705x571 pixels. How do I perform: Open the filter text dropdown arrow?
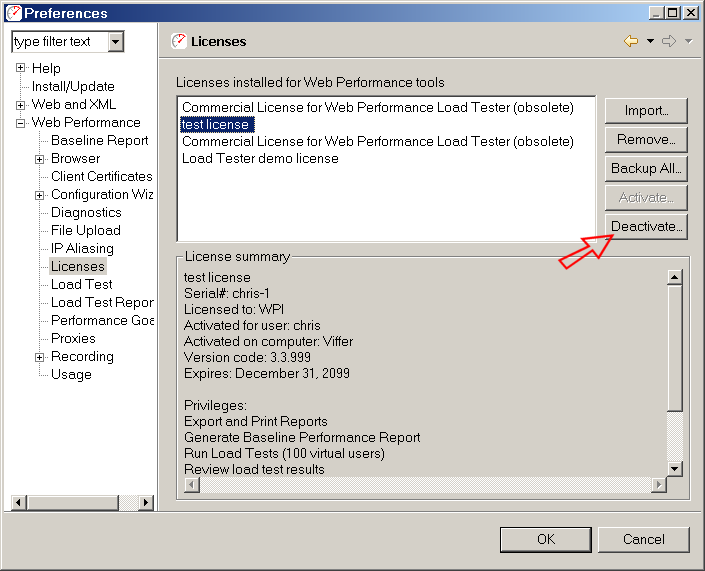(x=116, y=42)
